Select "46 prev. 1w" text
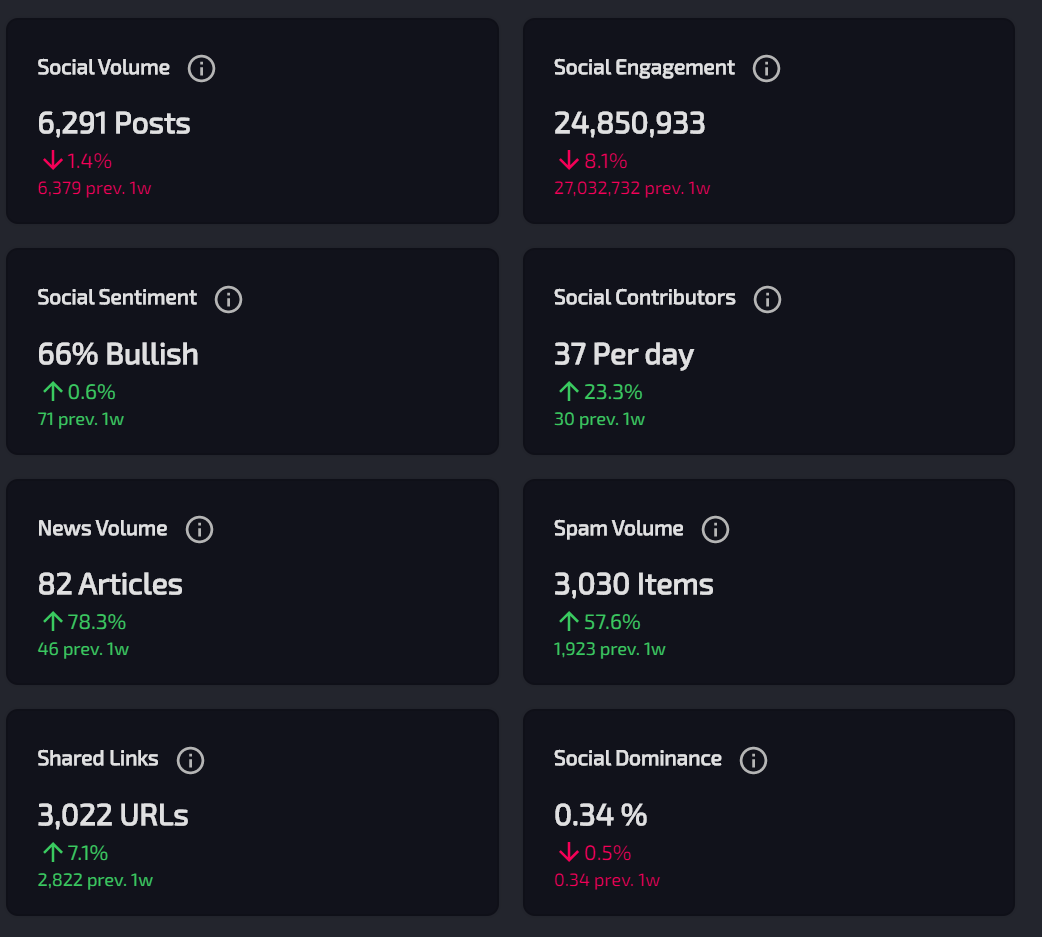Image resolution: width=1042 pixels, height=937 pixels. (x=83, y=649)
